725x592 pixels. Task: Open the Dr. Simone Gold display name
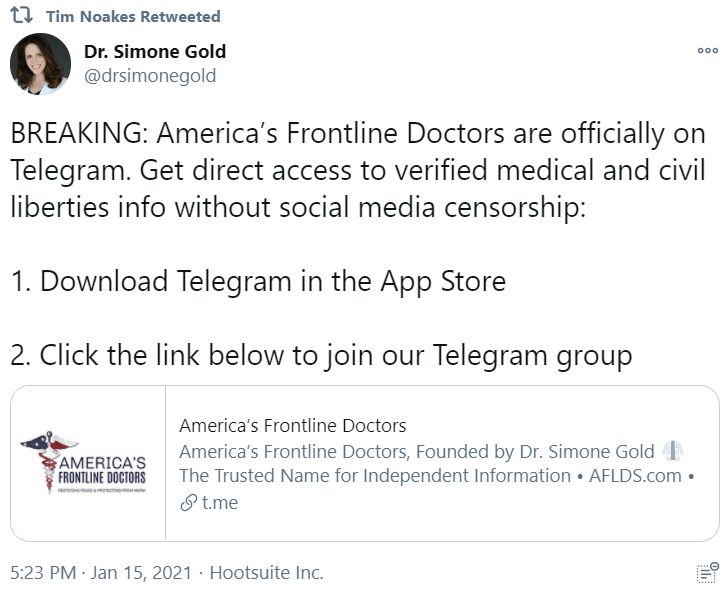pyautogui.click(x=155, y=51)
